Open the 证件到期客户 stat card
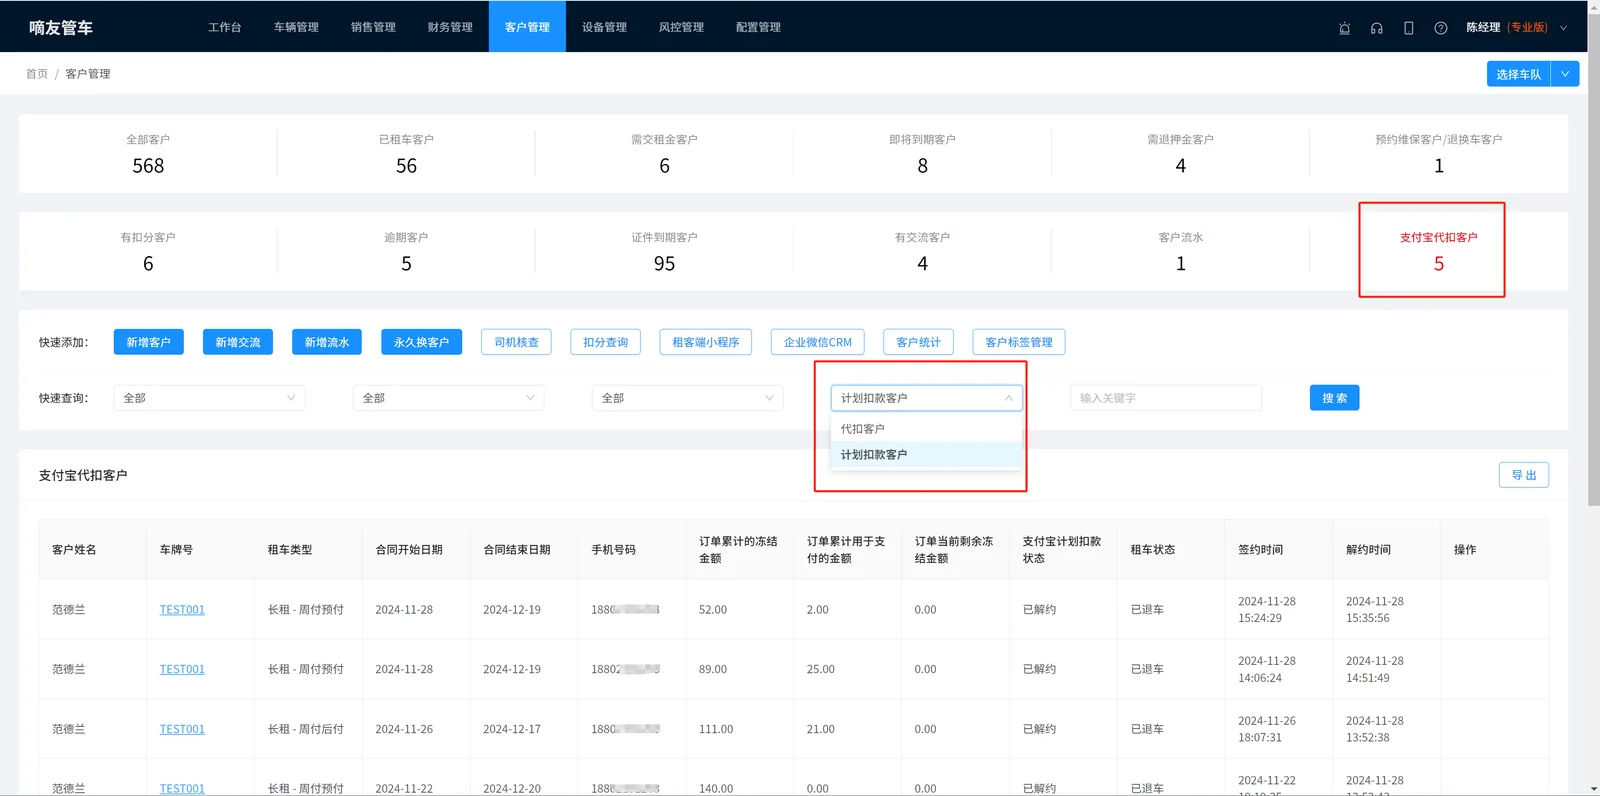 [664, 251]
